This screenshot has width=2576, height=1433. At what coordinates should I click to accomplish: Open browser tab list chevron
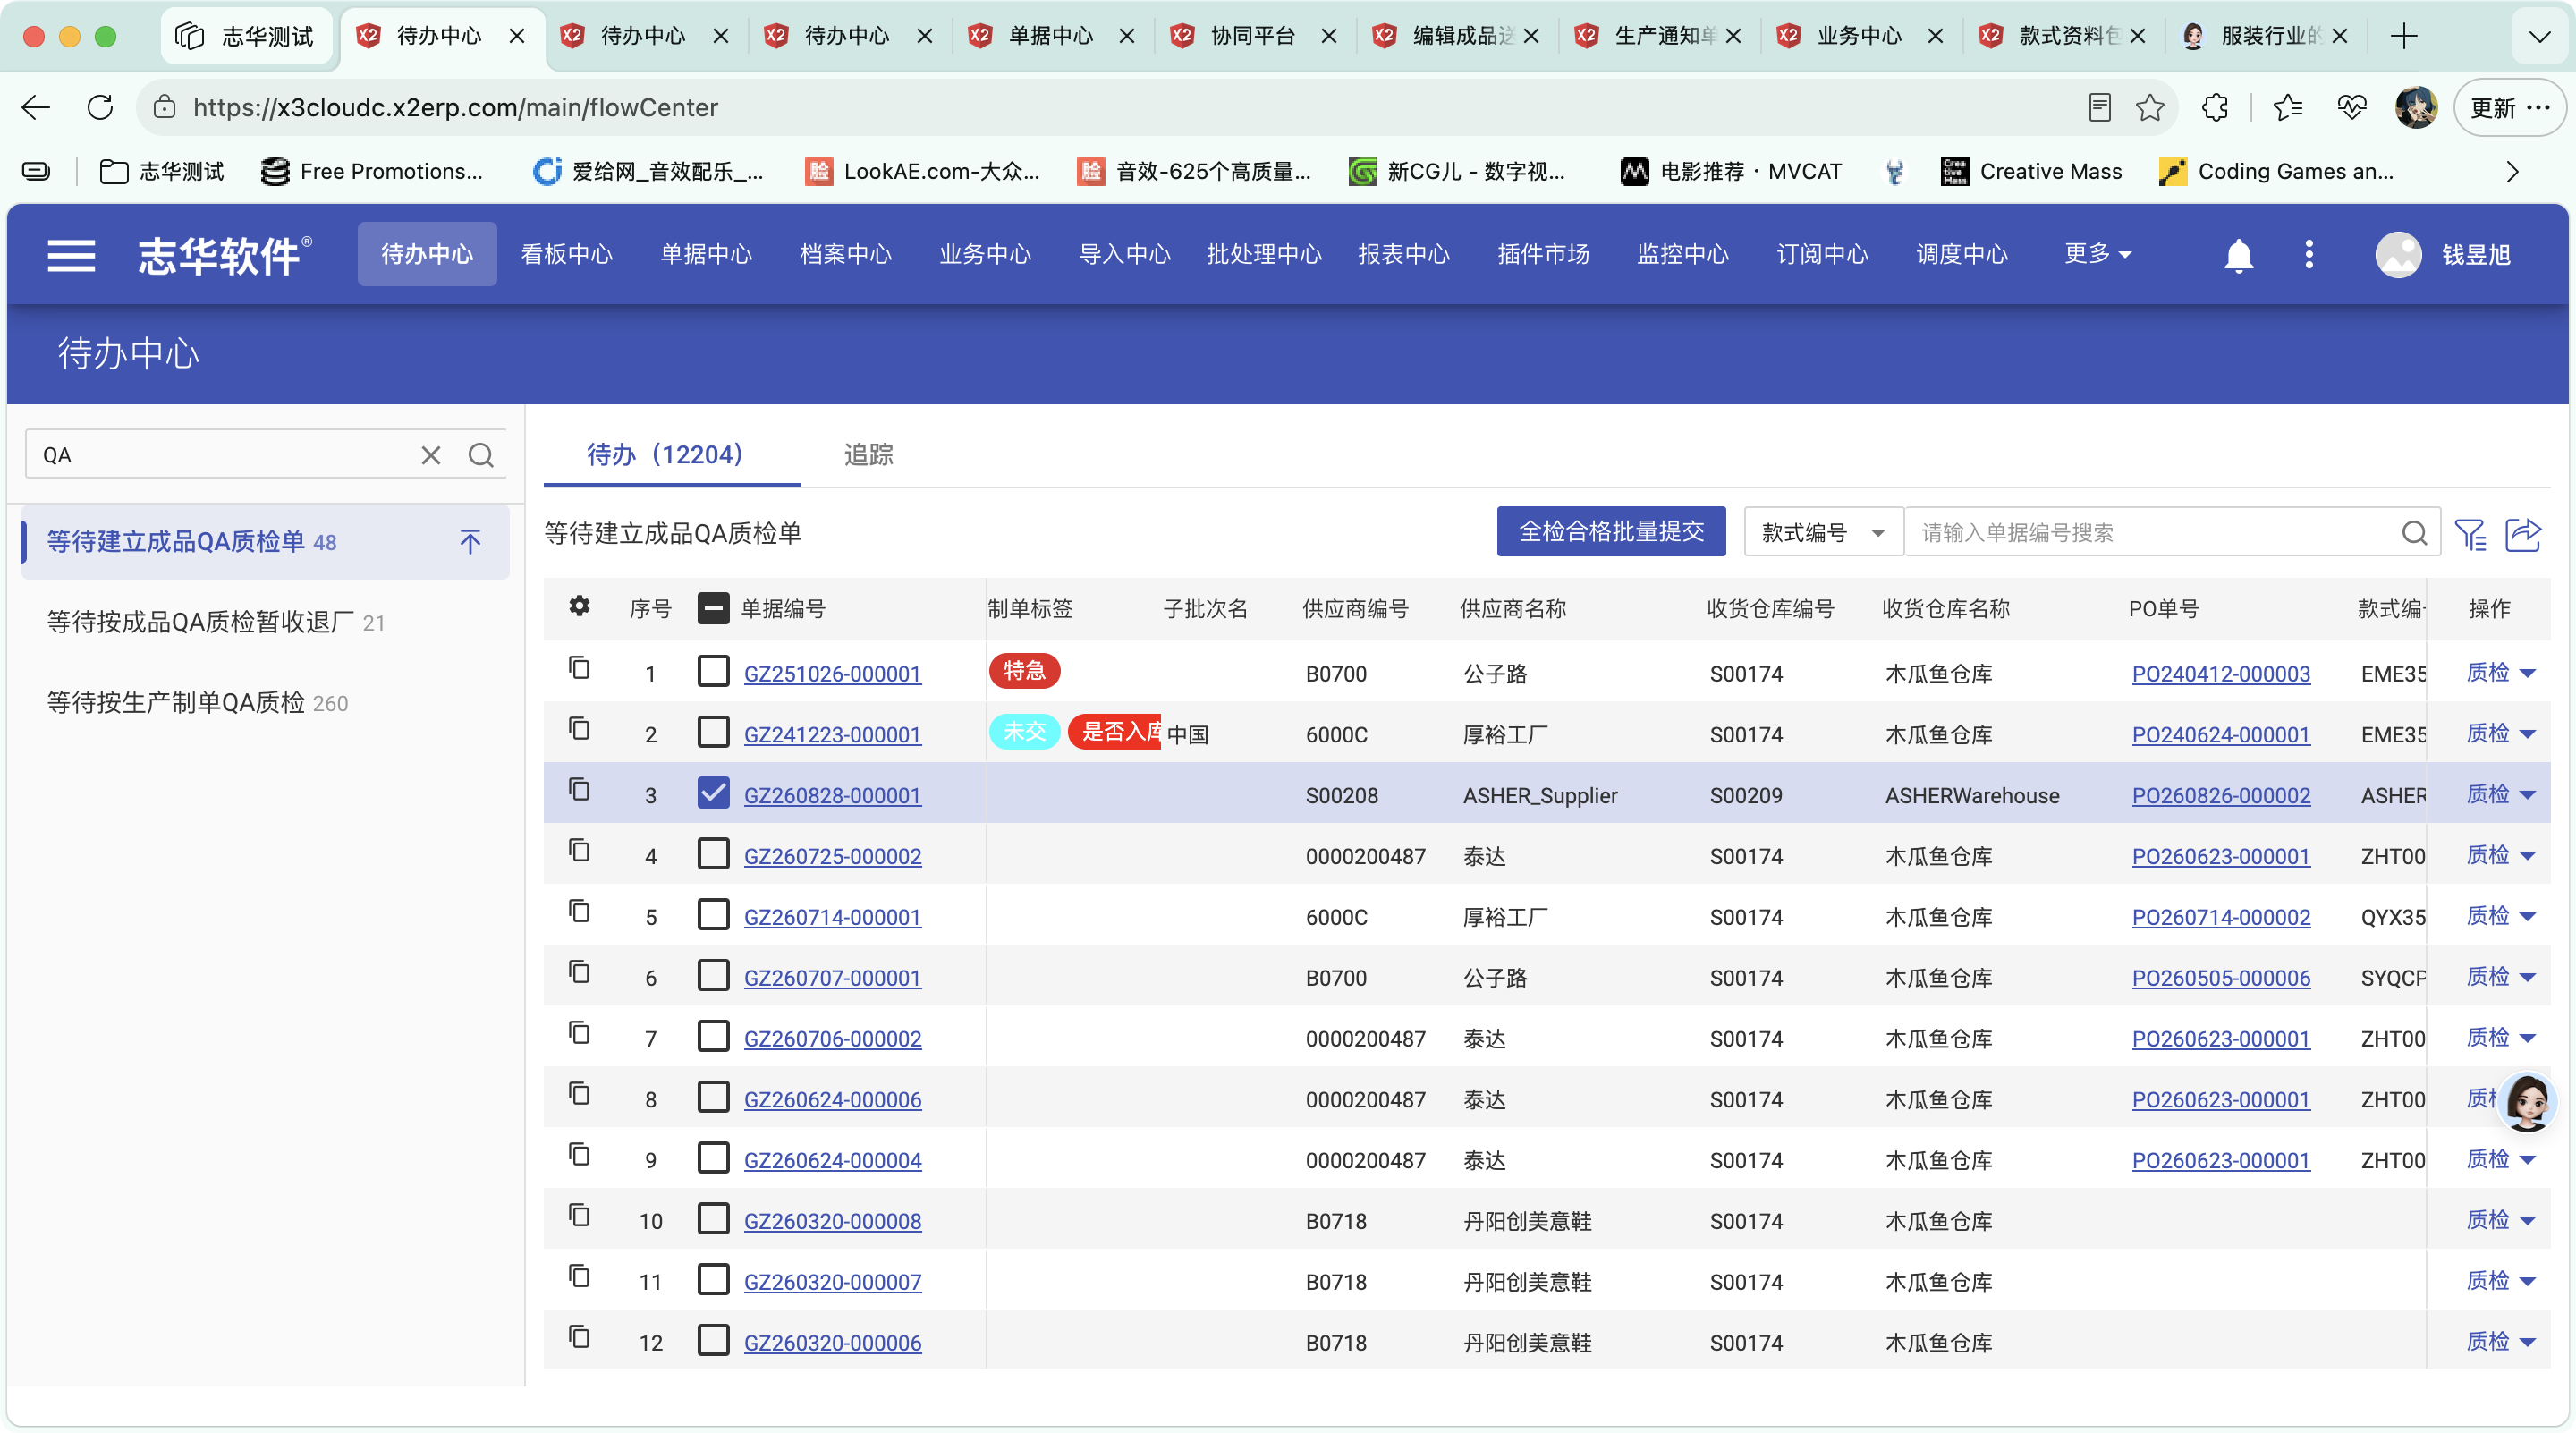(x=2539, y=37)
